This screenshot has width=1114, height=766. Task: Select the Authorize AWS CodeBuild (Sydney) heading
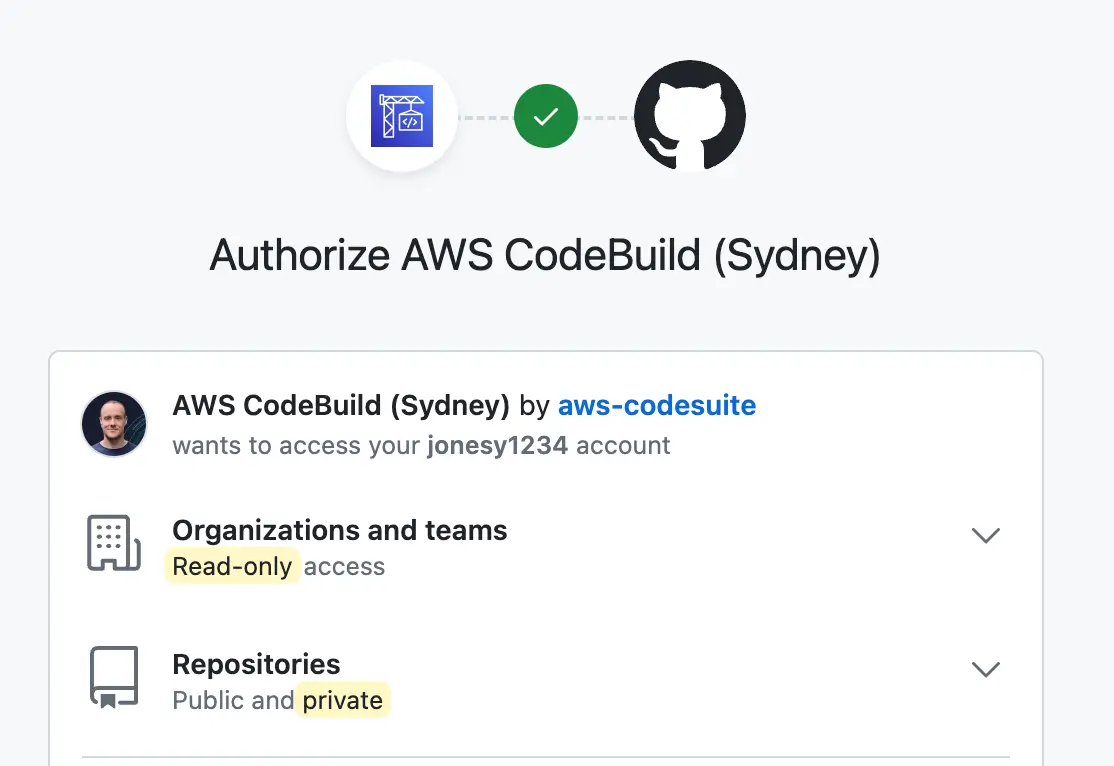click(544, 256)
